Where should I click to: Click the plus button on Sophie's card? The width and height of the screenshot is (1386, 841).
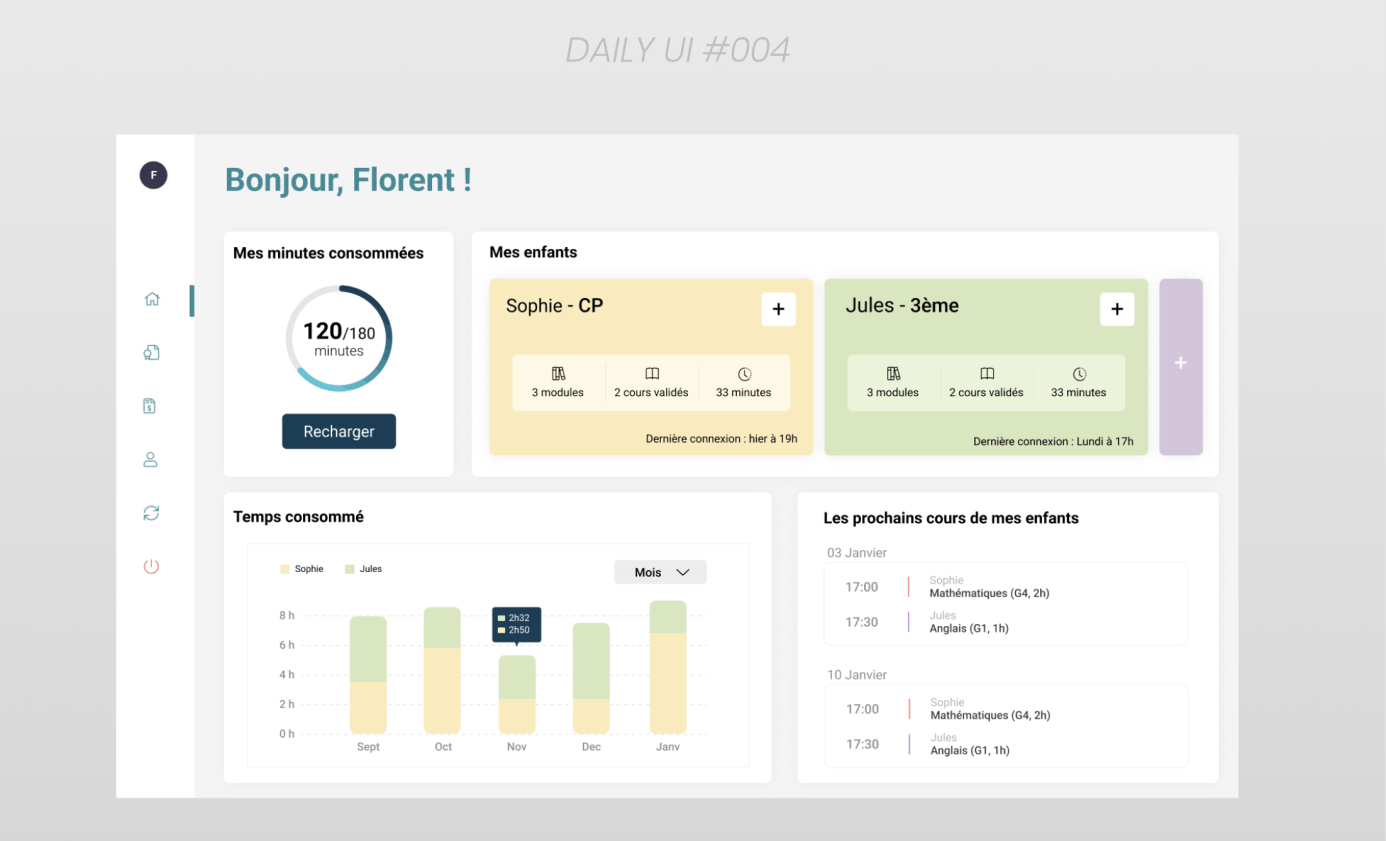point(778,310)
